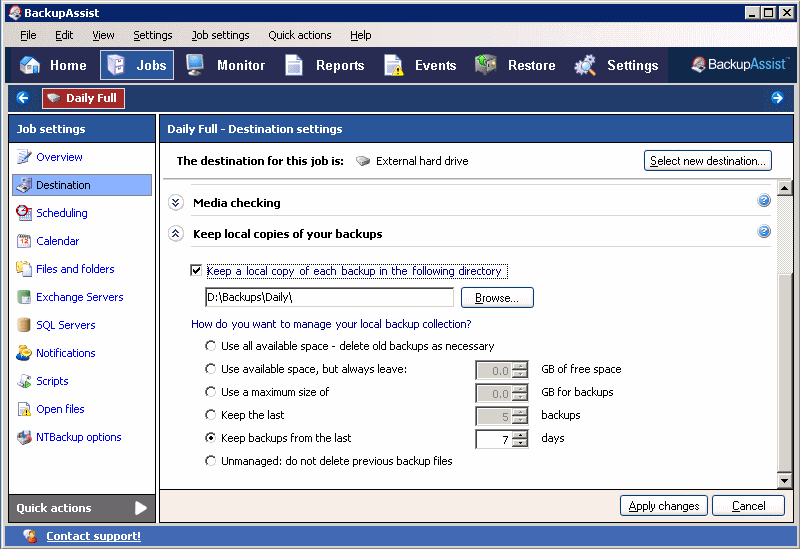Click the Contact support link
The image size is (800, 549).
click(x=93, y=536)
